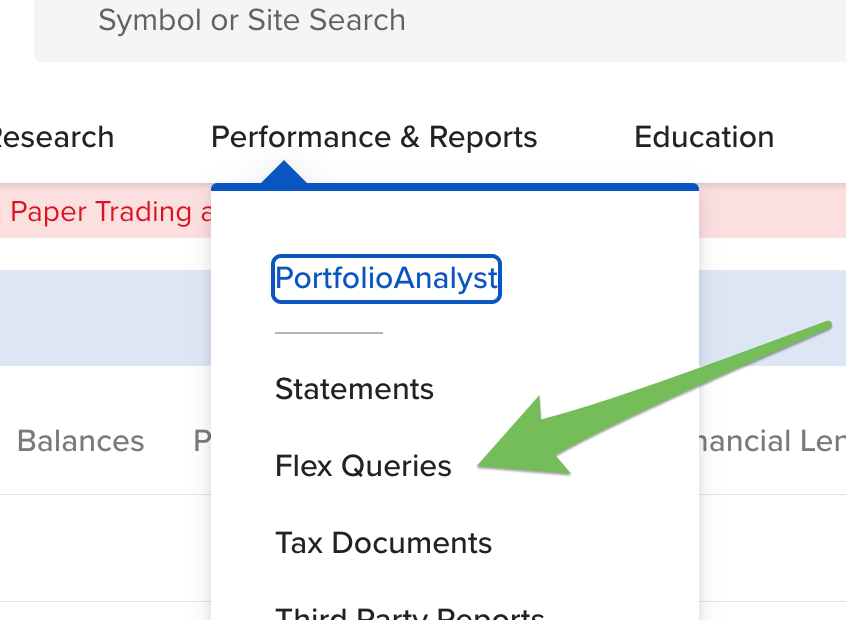The height and width of the screenshot is (620, 846).
Task: Click the red Paper Trading banner
Action: coord(100,212)
